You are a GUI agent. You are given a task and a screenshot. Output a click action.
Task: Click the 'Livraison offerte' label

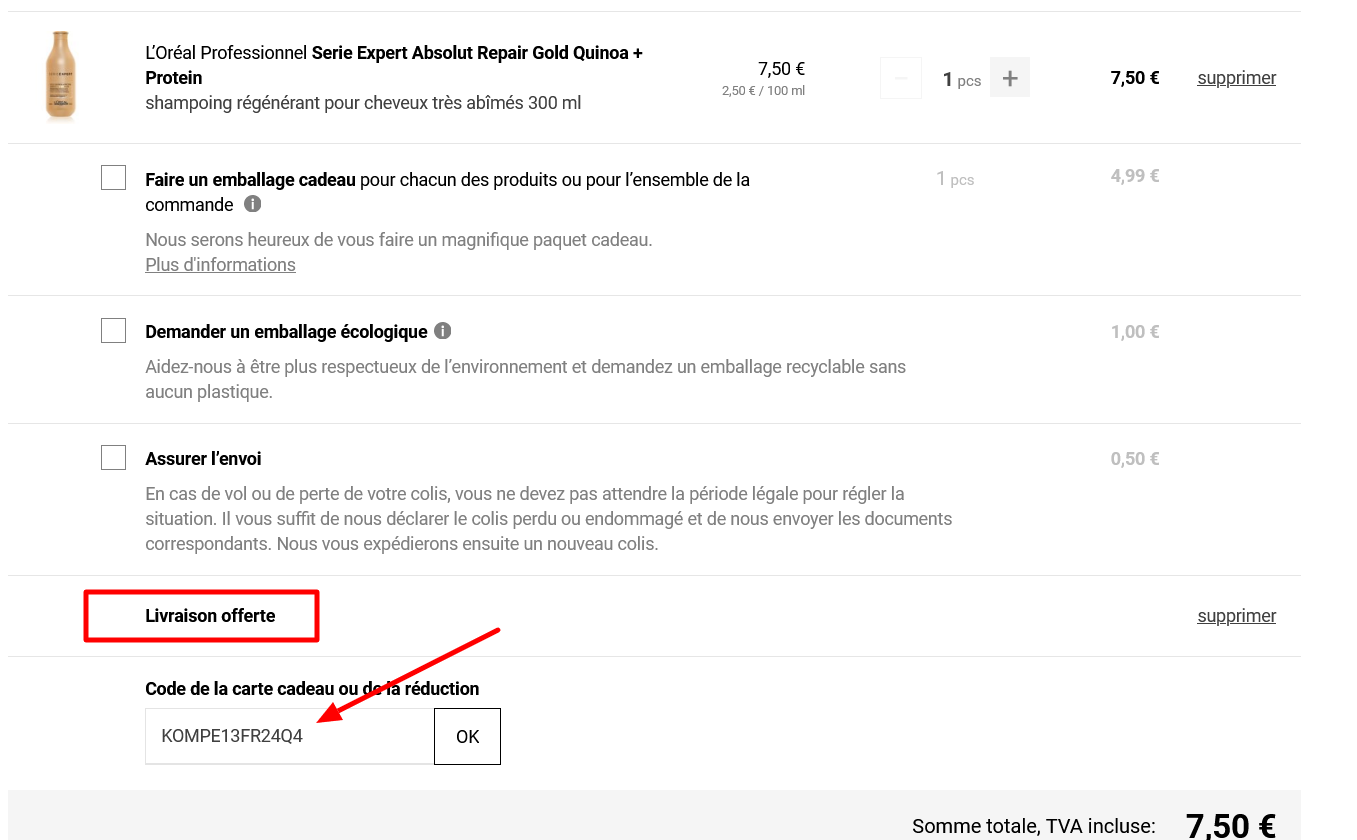pyautogui.click(x=210, y=616)
